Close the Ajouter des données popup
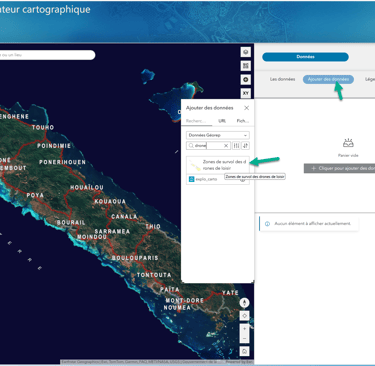 click(246, 108)
